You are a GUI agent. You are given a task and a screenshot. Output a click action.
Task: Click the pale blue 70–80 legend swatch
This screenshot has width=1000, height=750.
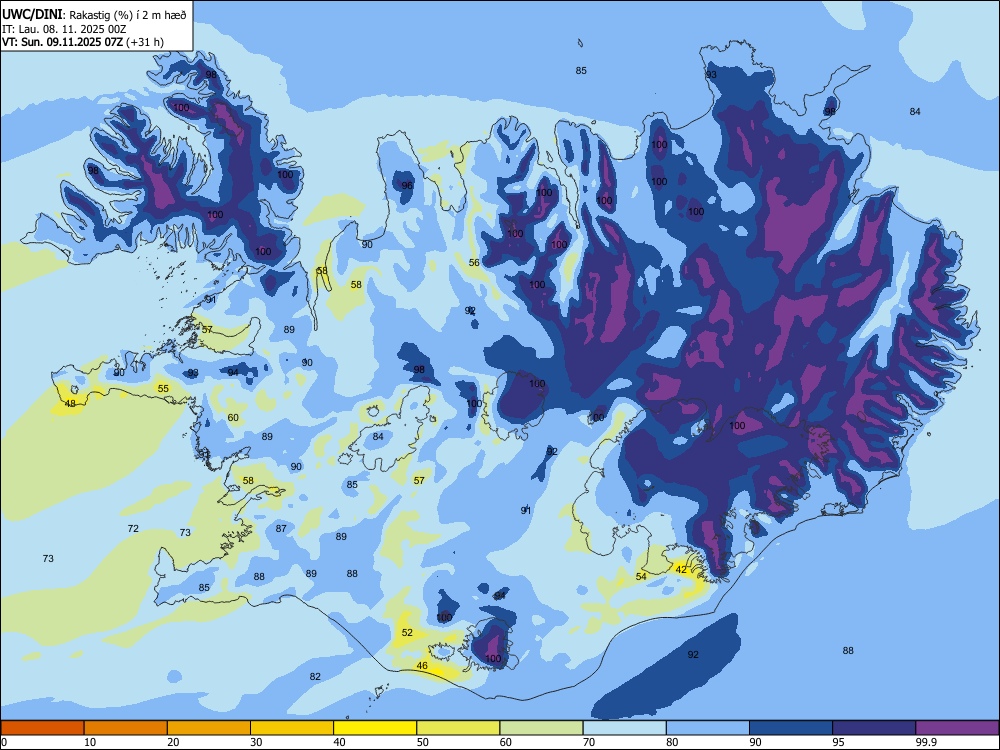tap(624, 728)
